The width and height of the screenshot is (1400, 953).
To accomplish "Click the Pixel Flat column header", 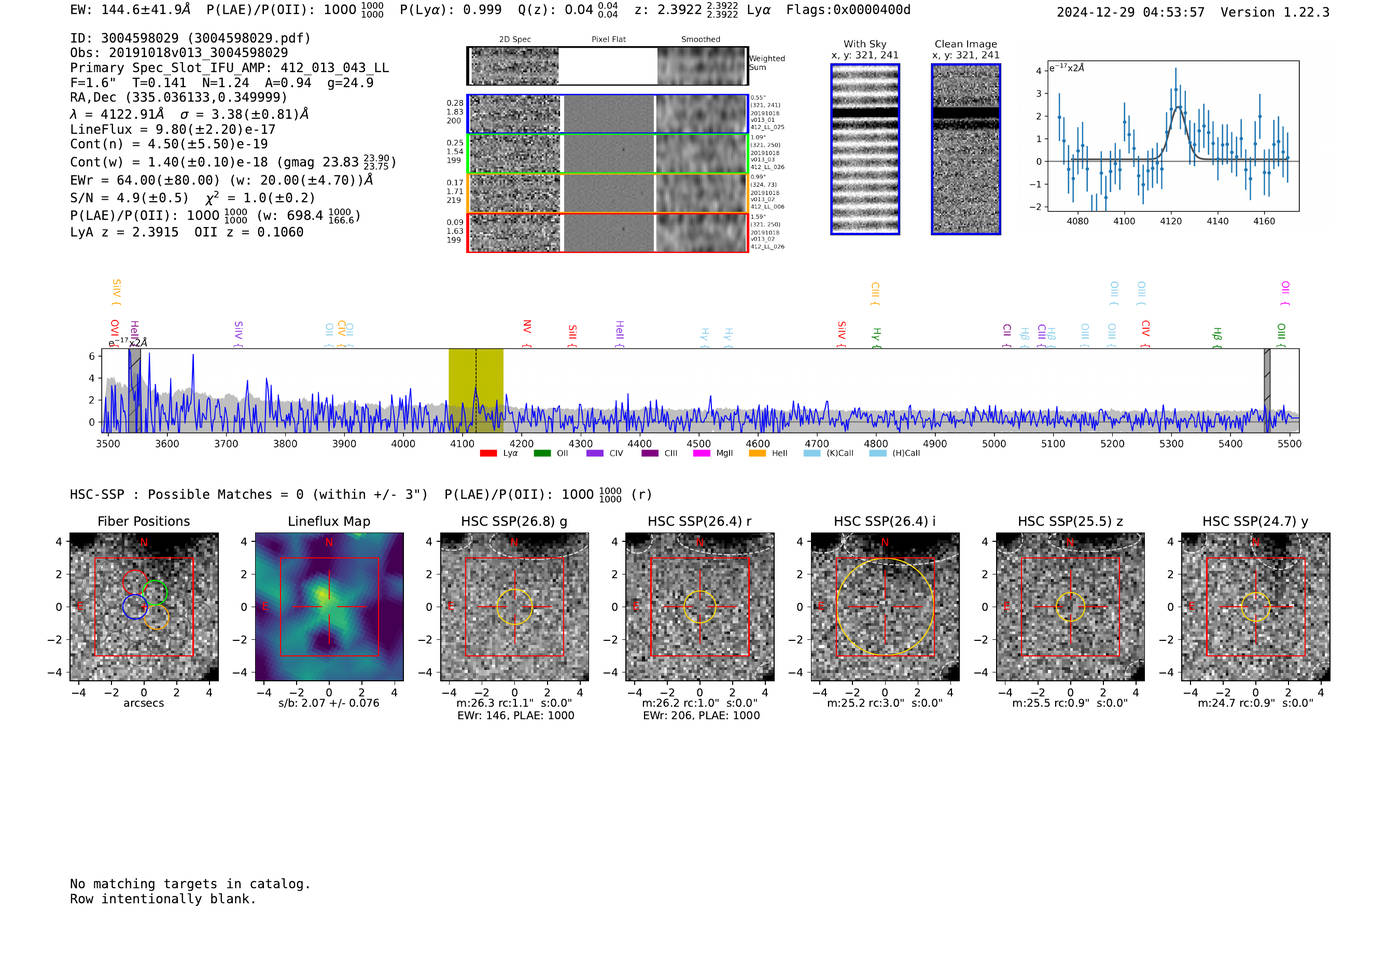I will pyautogui.click(x=608, y=39).
